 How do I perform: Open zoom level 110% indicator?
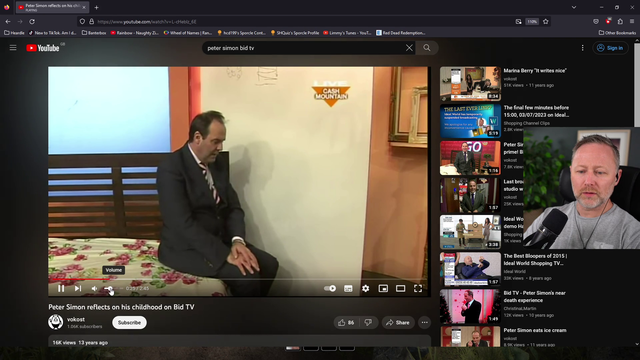(x=532, y=22)
